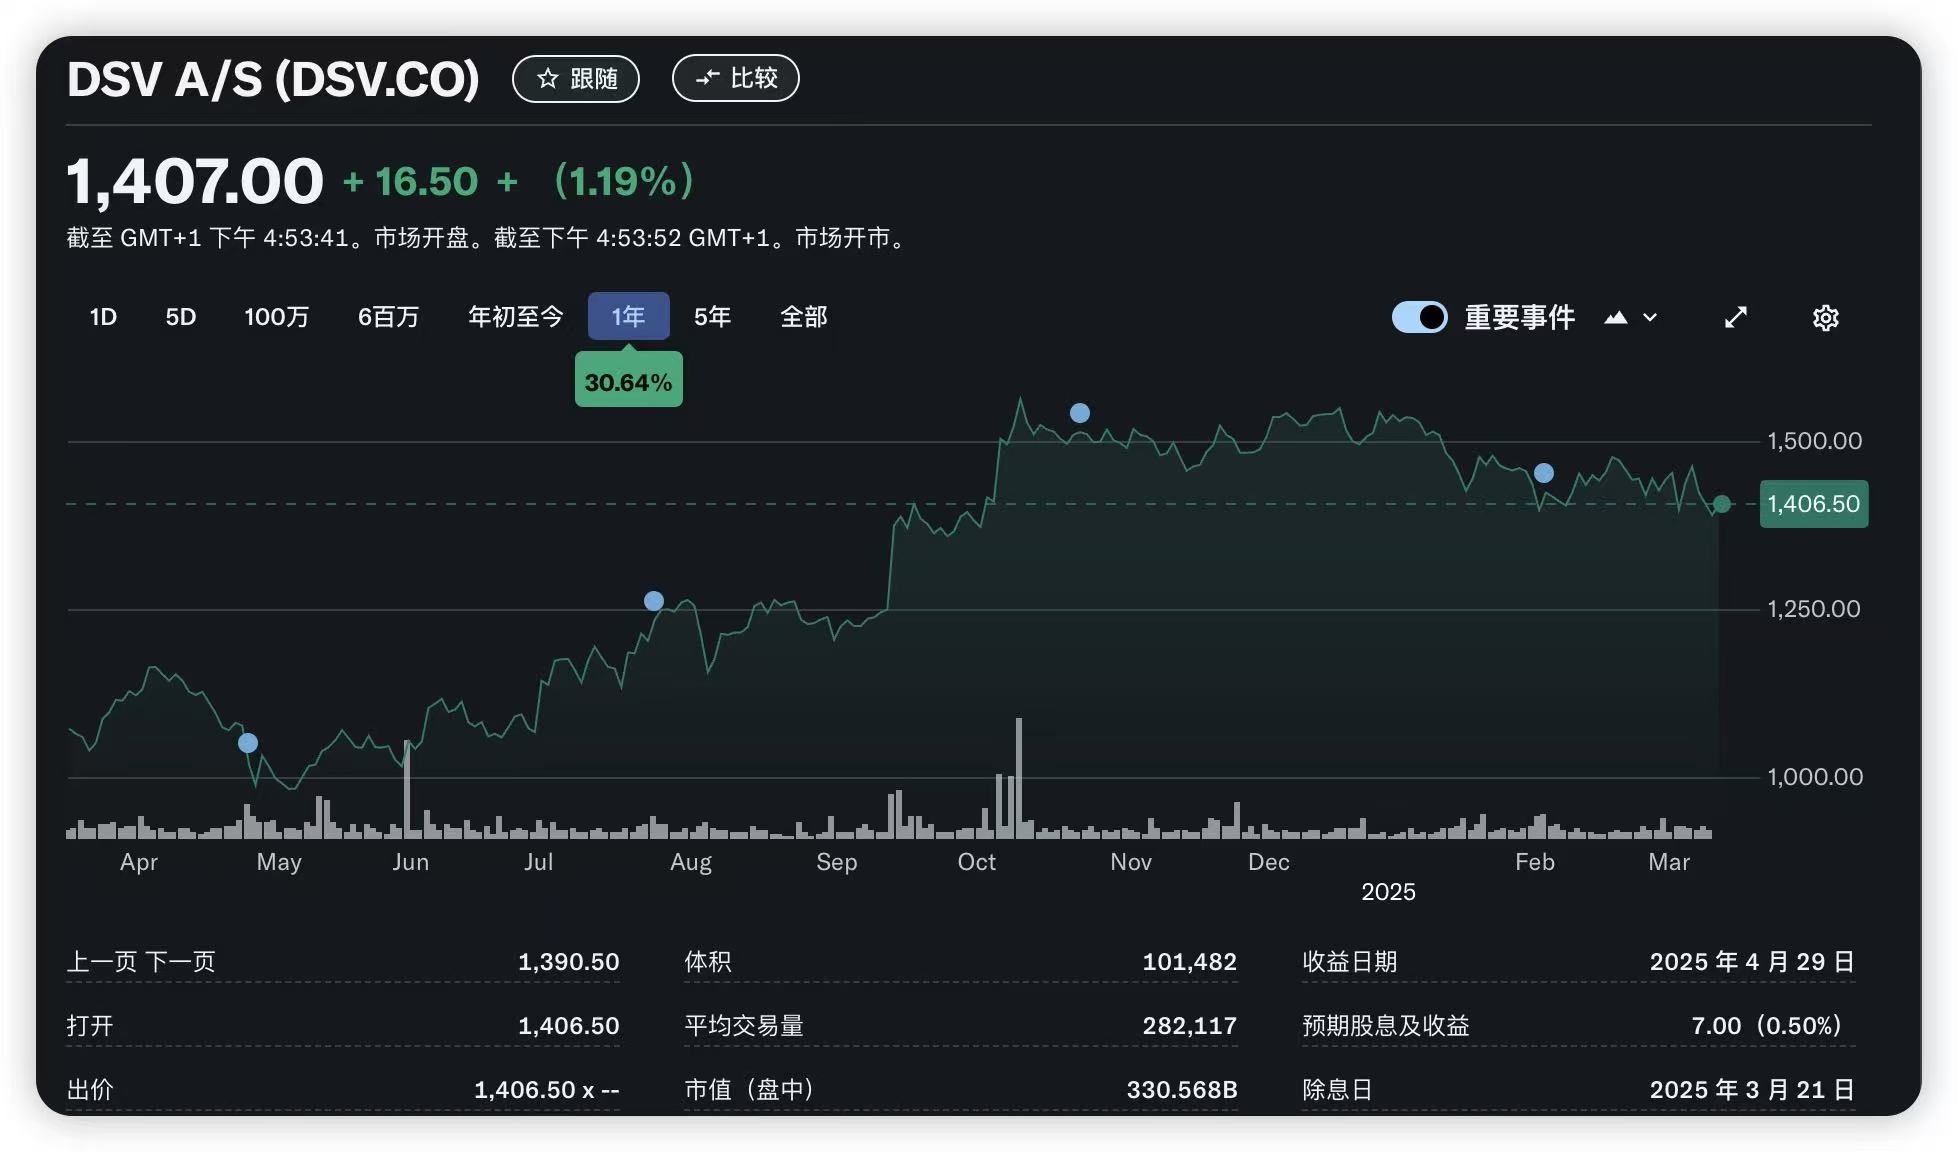Select the 5D time range tab
The height and width of the screenshot is (1152, 1958).
pos(180,317)
